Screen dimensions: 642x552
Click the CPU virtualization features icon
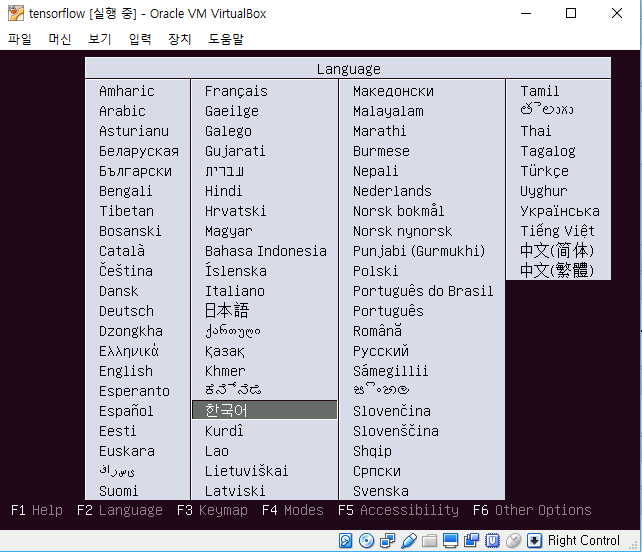(x=493, y=541)
